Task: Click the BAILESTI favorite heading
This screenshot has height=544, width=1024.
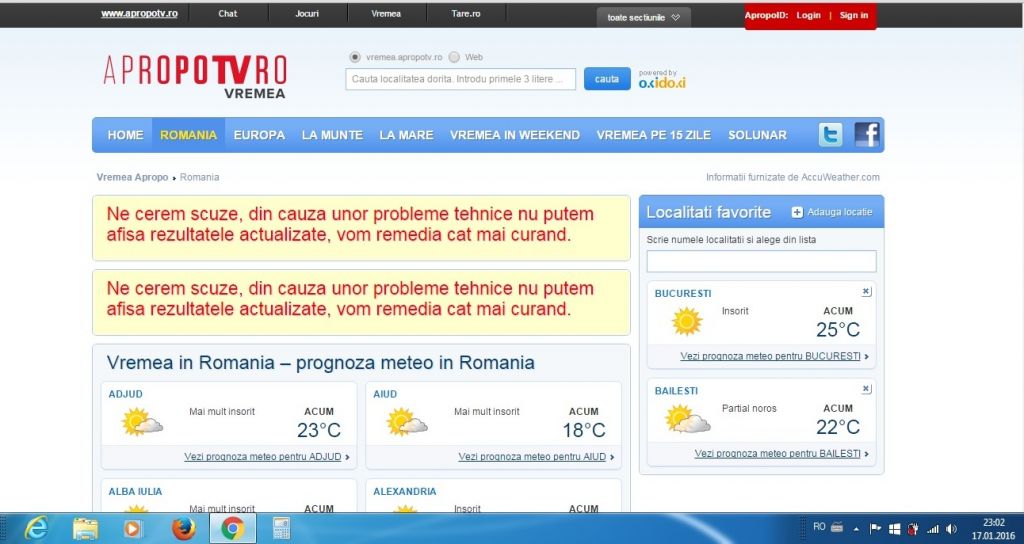Action: (676, 391)
